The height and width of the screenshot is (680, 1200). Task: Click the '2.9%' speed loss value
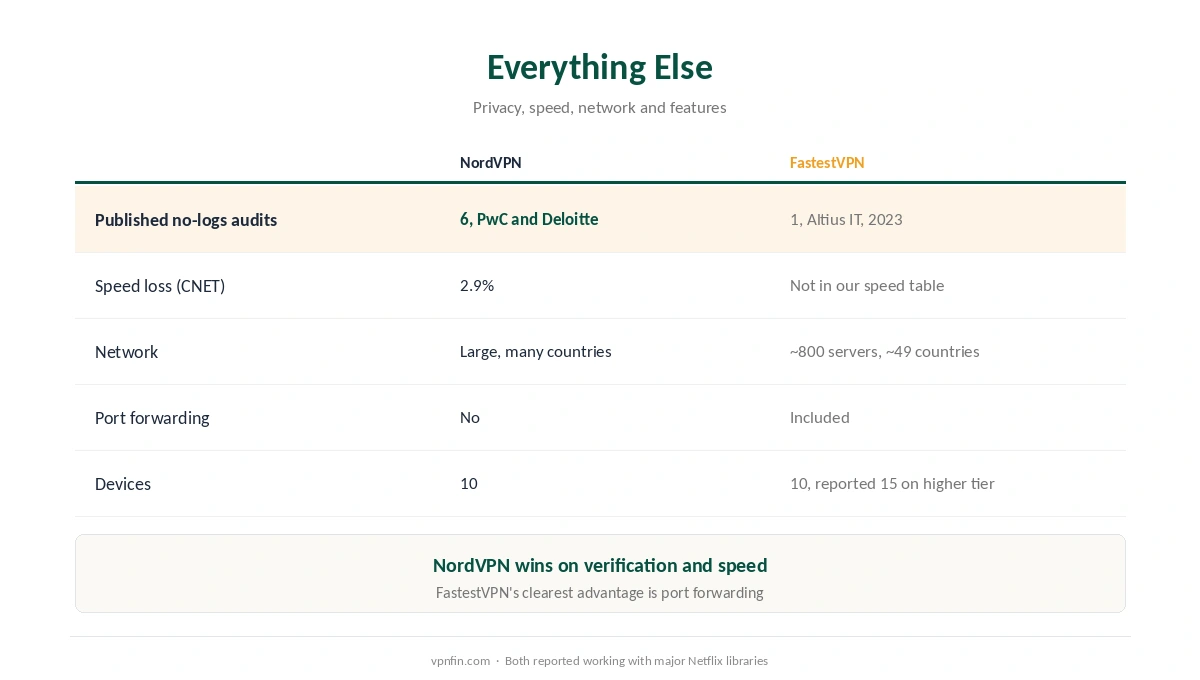pyautogui.click(x=477, y=285)
